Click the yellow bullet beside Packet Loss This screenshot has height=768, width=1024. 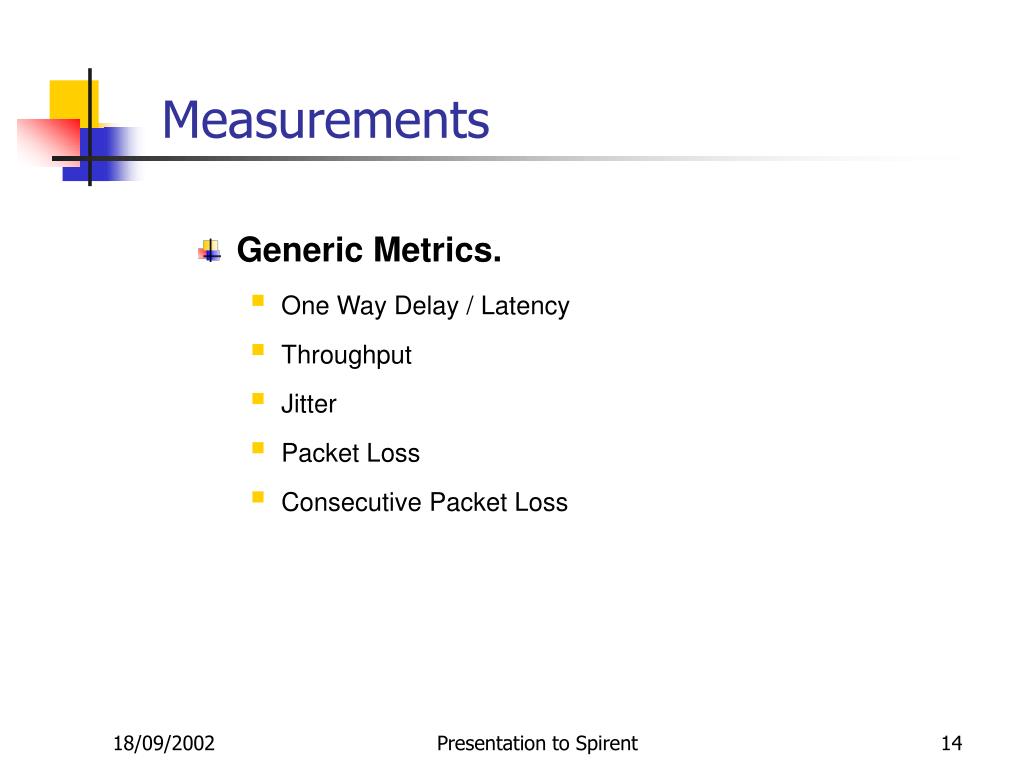(x=258, y=448)
